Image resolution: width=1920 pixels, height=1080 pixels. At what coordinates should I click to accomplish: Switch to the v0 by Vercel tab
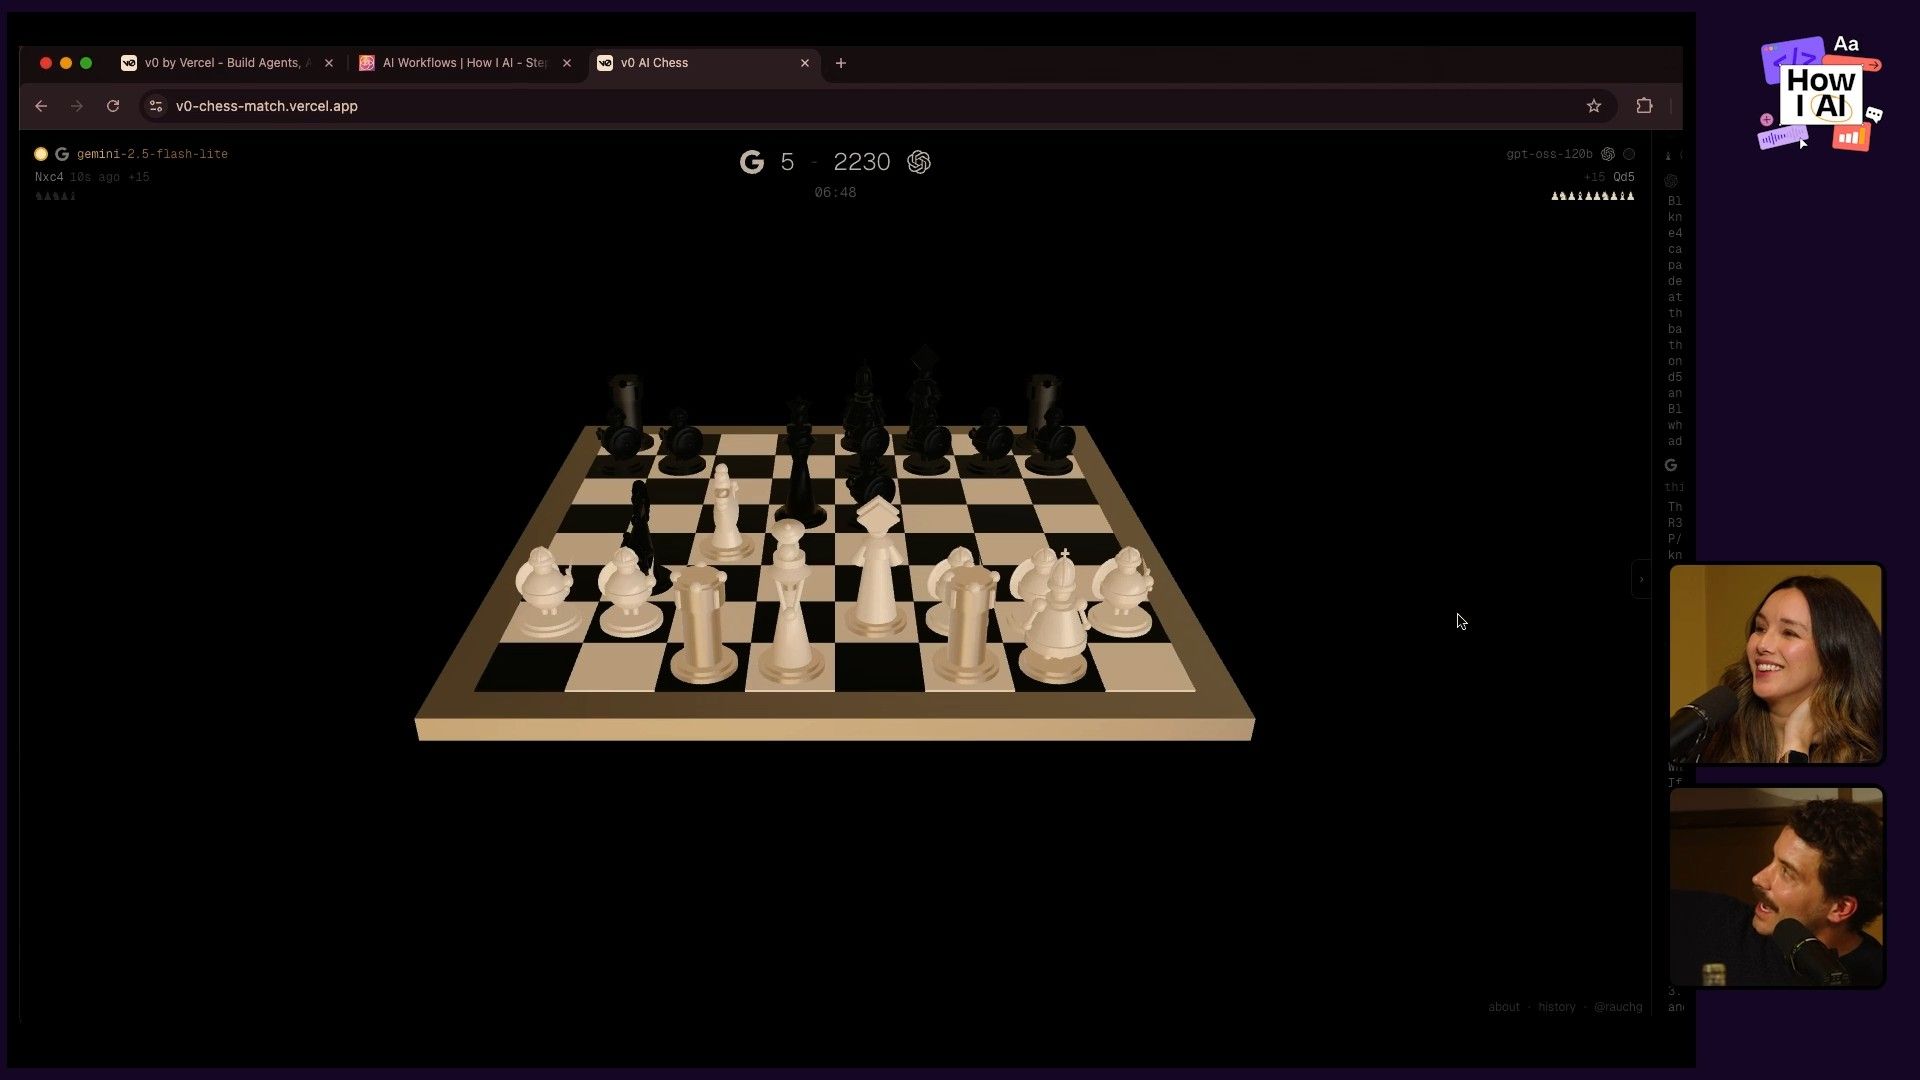[x=225, y=63]
